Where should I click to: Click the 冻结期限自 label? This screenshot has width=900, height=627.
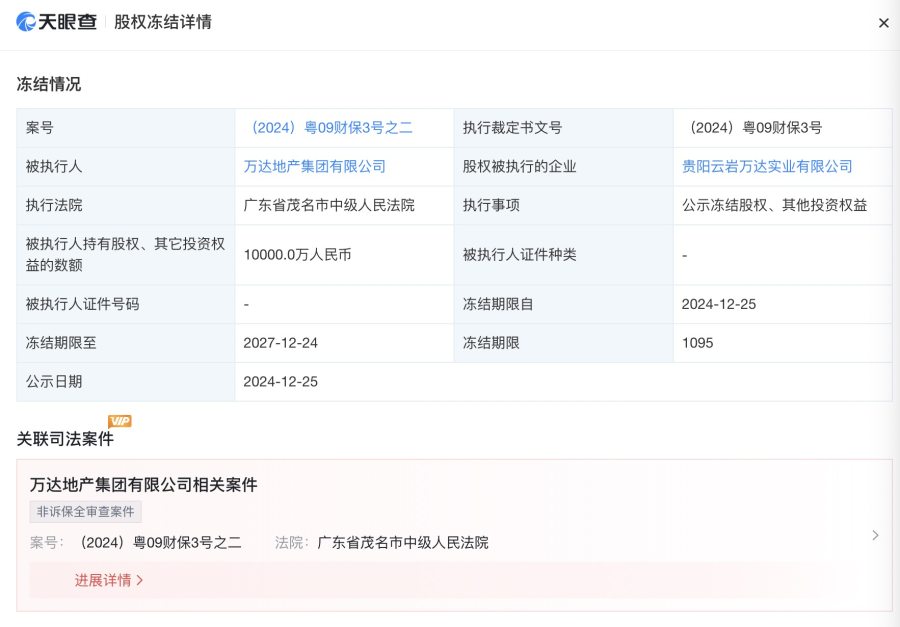pyautogui.click(x=498, y=304)
